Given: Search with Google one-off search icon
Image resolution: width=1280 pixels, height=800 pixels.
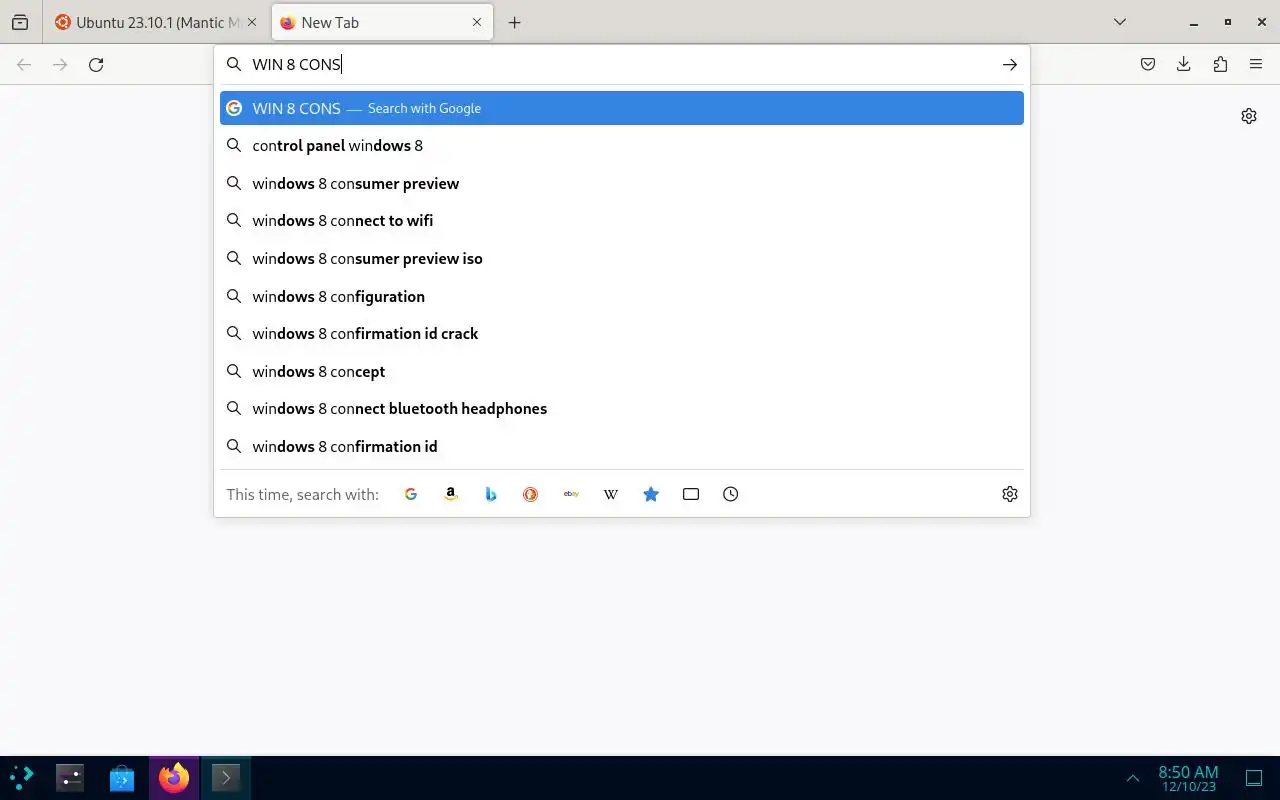Looking at the screenshot, I should 411,494.
